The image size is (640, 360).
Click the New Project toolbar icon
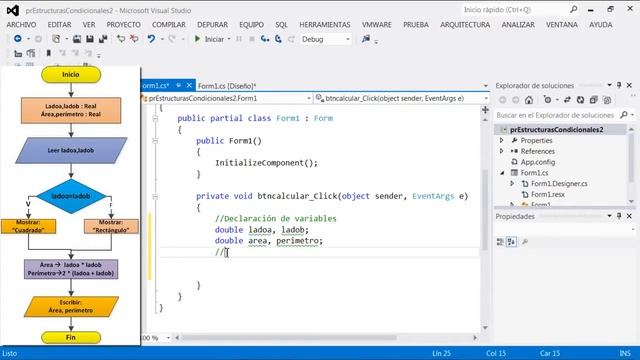56,39
